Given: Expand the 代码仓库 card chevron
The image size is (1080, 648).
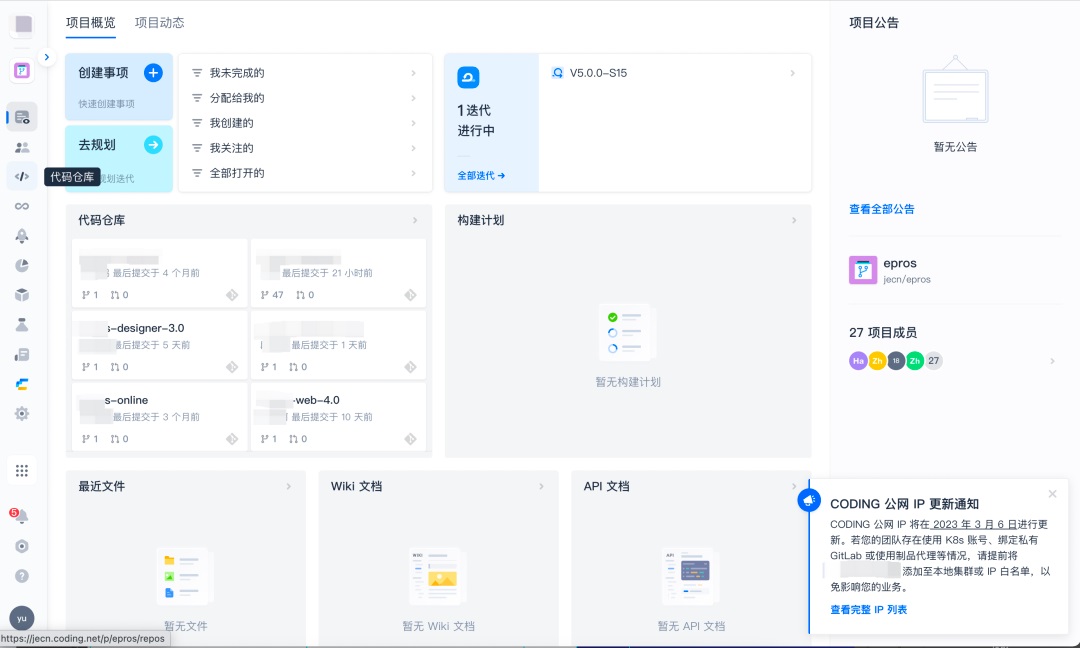Looking at the screenshot, I should point(415,220).
